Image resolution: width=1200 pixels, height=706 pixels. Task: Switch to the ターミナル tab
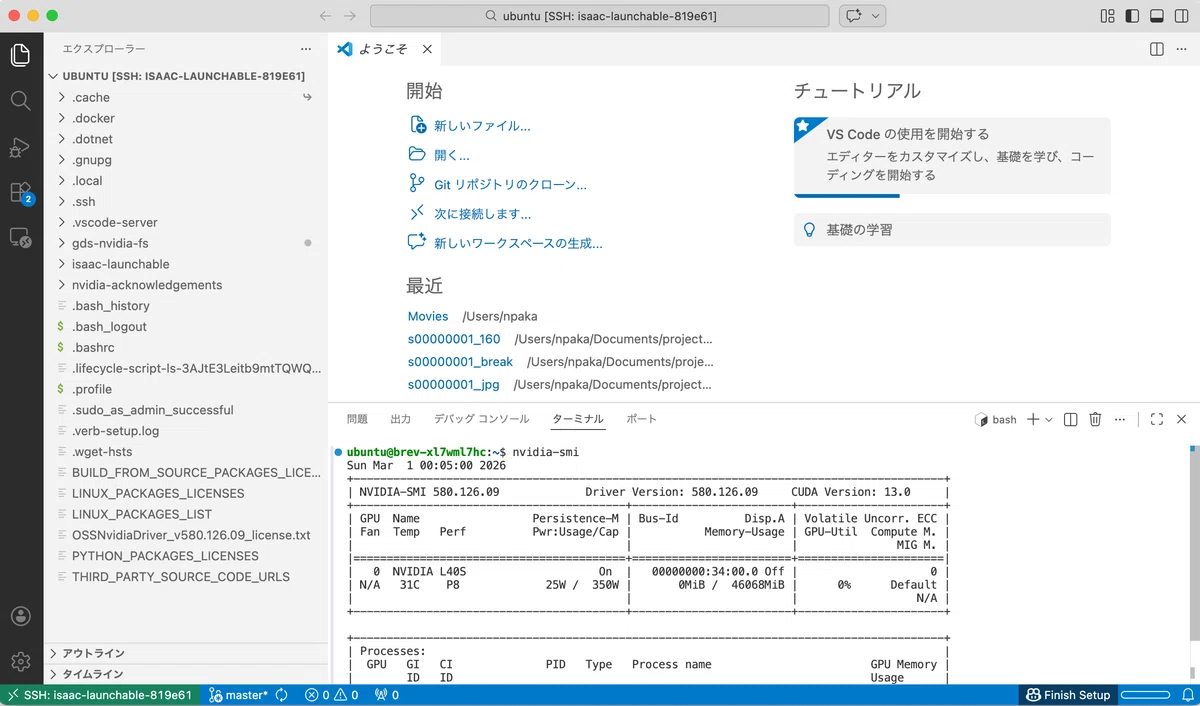[578, 419]
